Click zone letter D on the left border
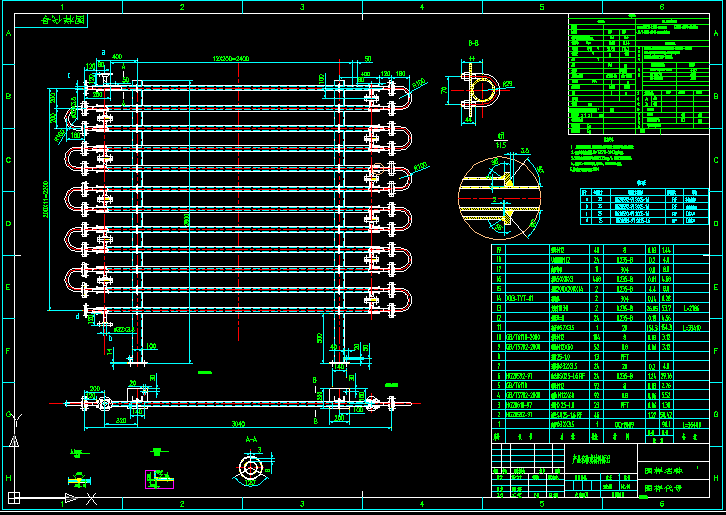 pyautogui.click(x=8, y=224)
